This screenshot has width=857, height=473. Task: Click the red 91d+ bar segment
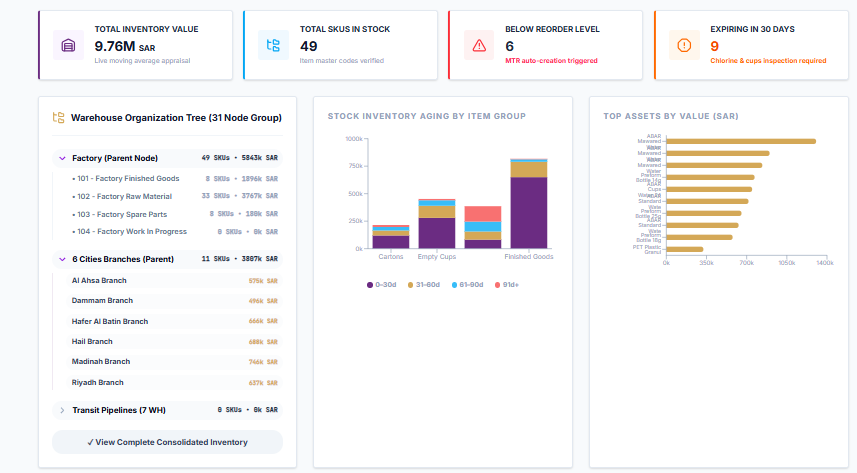coord(483,214)
